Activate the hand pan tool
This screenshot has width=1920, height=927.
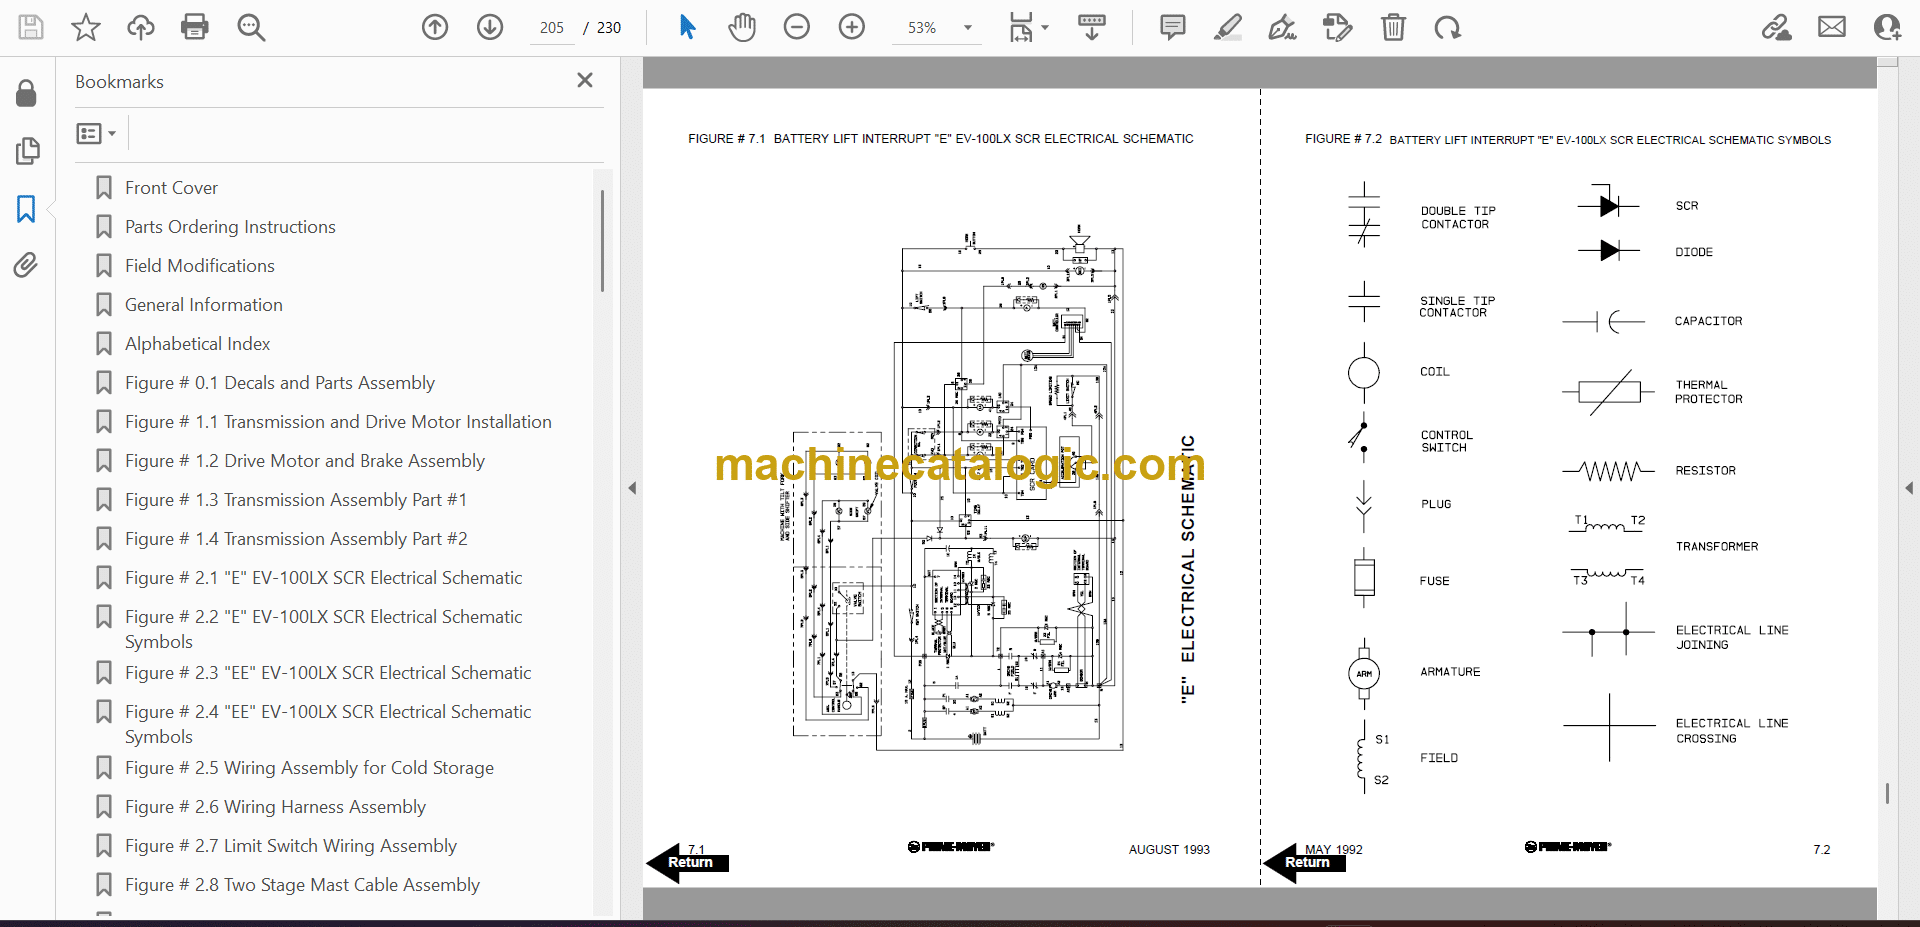point(742,27)
